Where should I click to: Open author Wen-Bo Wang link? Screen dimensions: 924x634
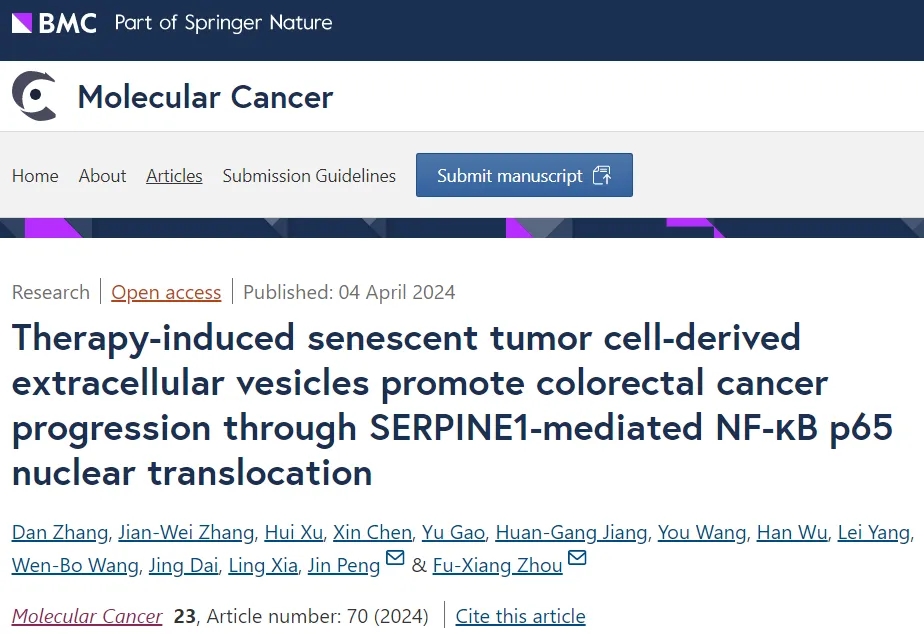[75, 566]
